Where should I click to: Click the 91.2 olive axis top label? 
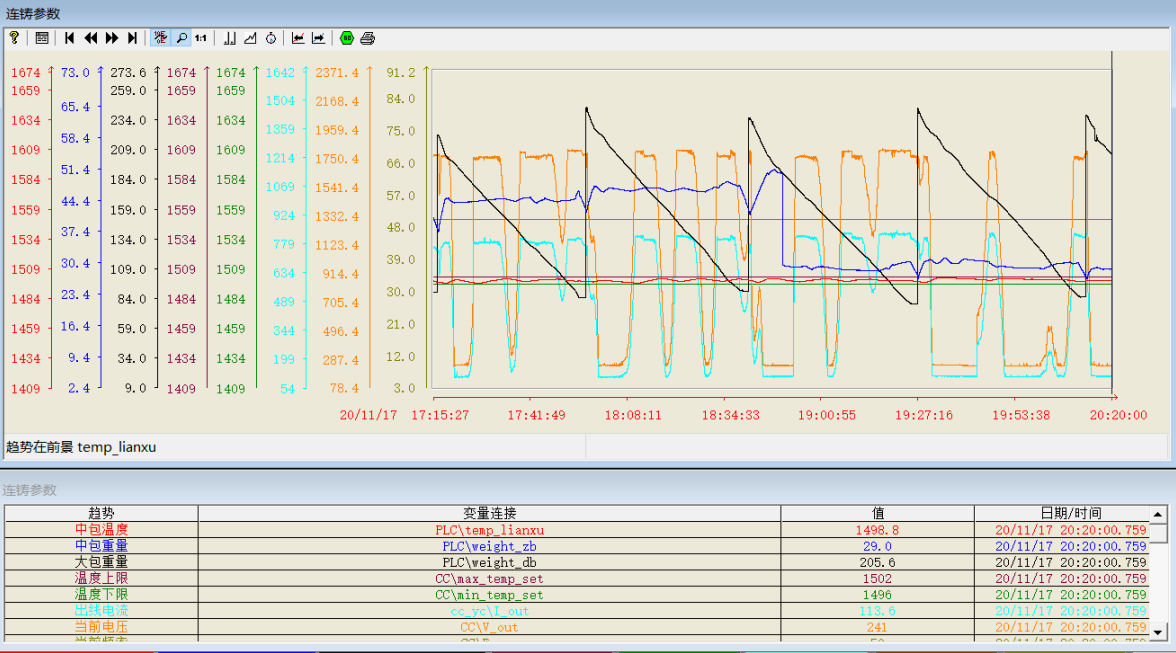(x=400, y=73)
